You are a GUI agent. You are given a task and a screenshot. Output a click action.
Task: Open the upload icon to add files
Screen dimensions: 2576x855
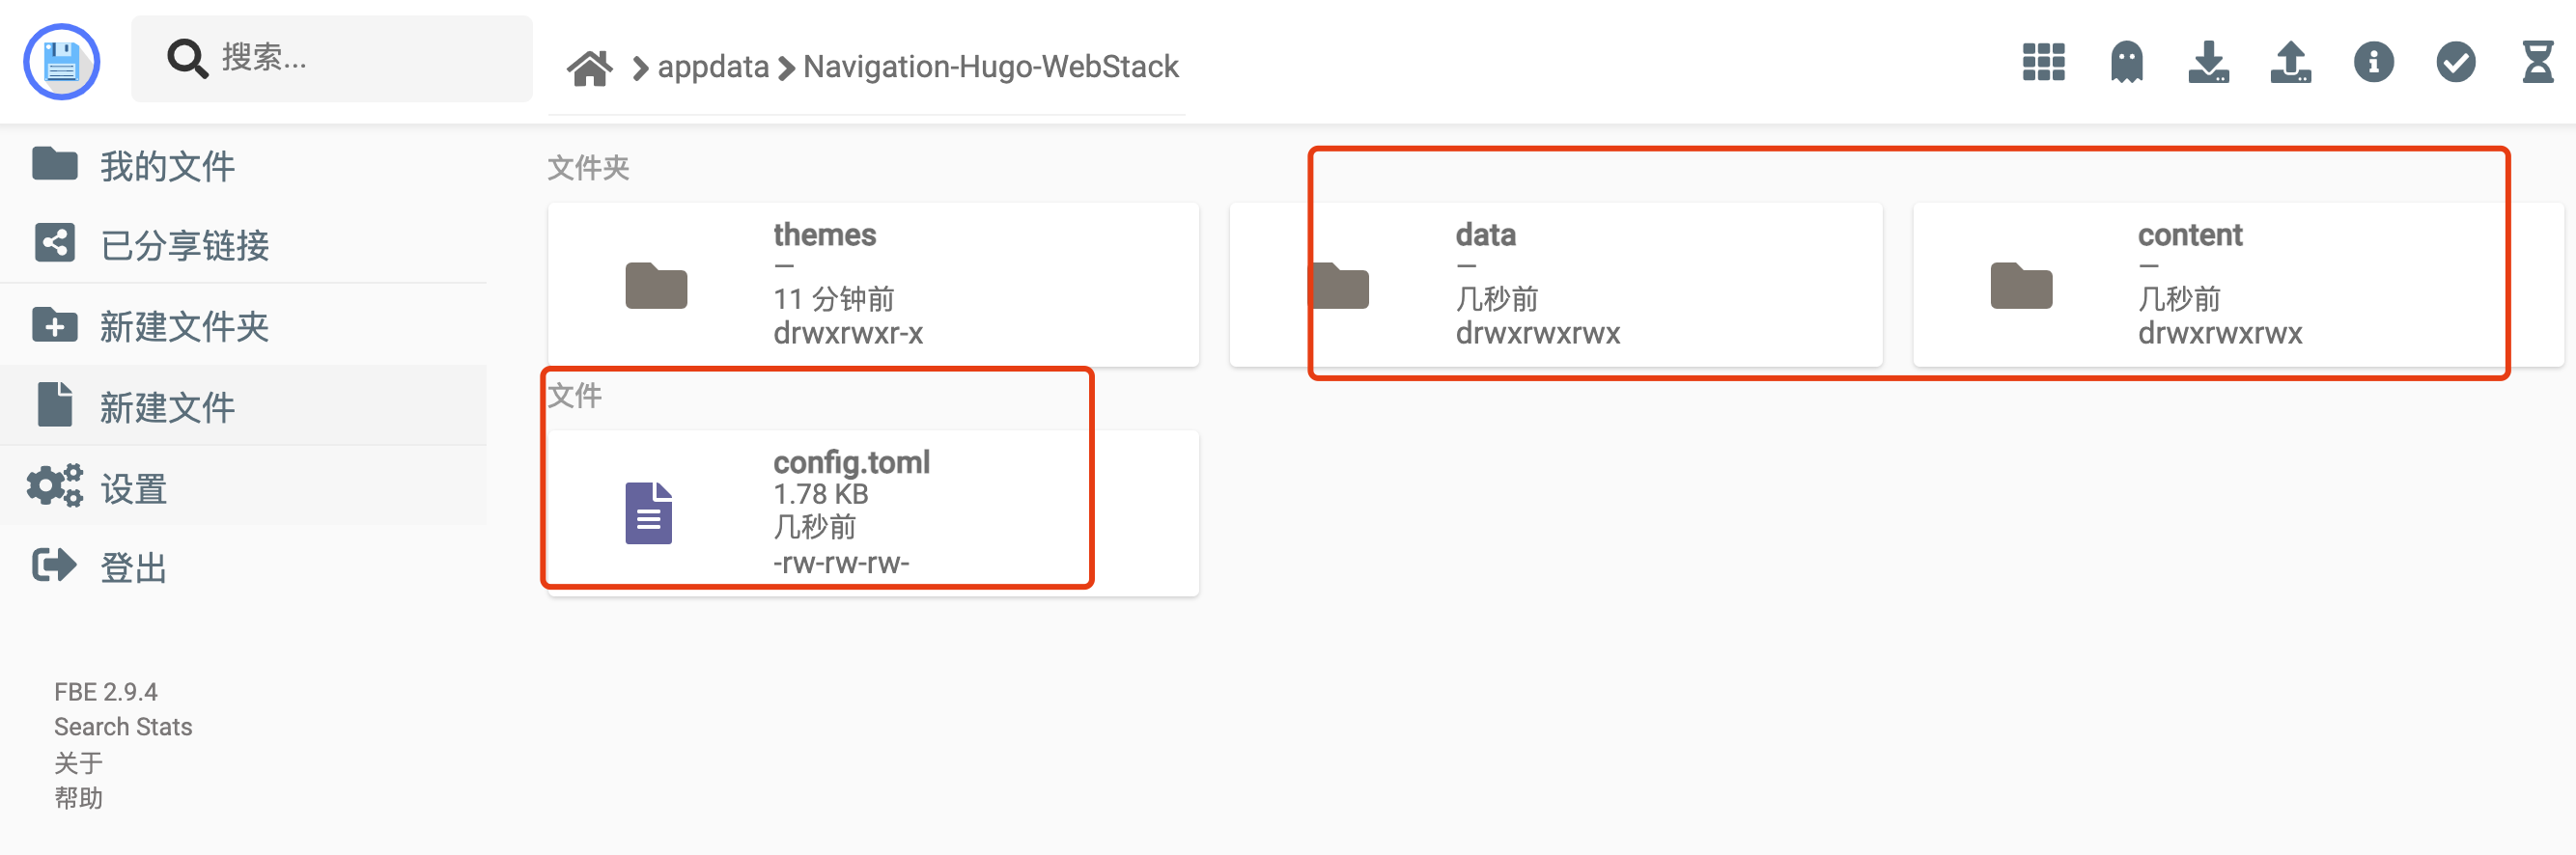(x=2291, y=62)
